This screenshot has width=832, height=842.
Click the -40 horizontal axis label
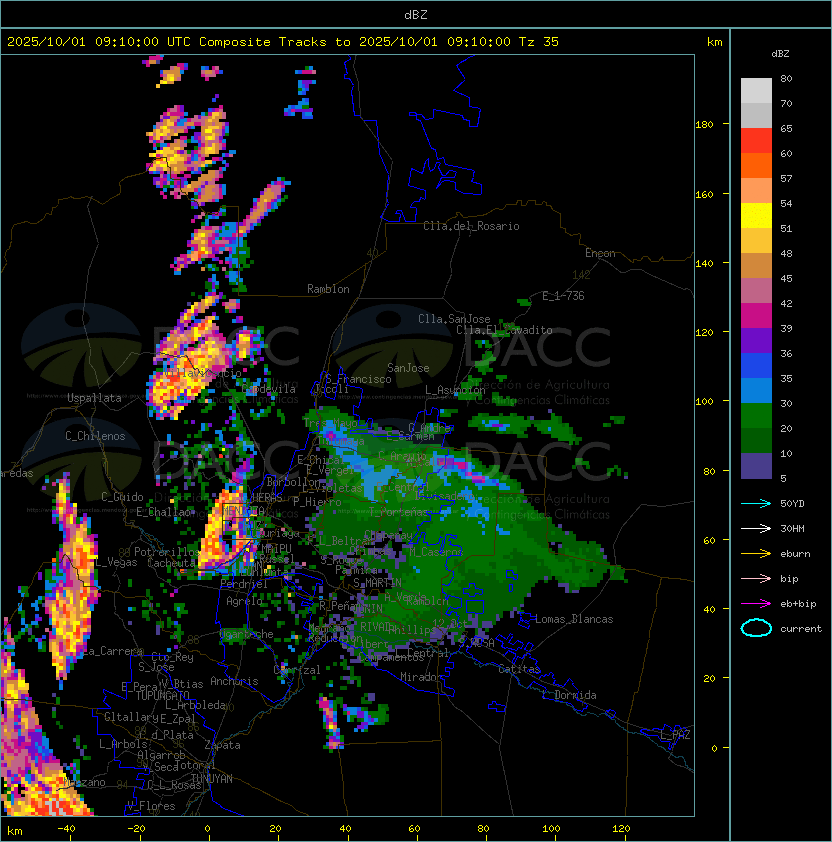coord(67,828)
